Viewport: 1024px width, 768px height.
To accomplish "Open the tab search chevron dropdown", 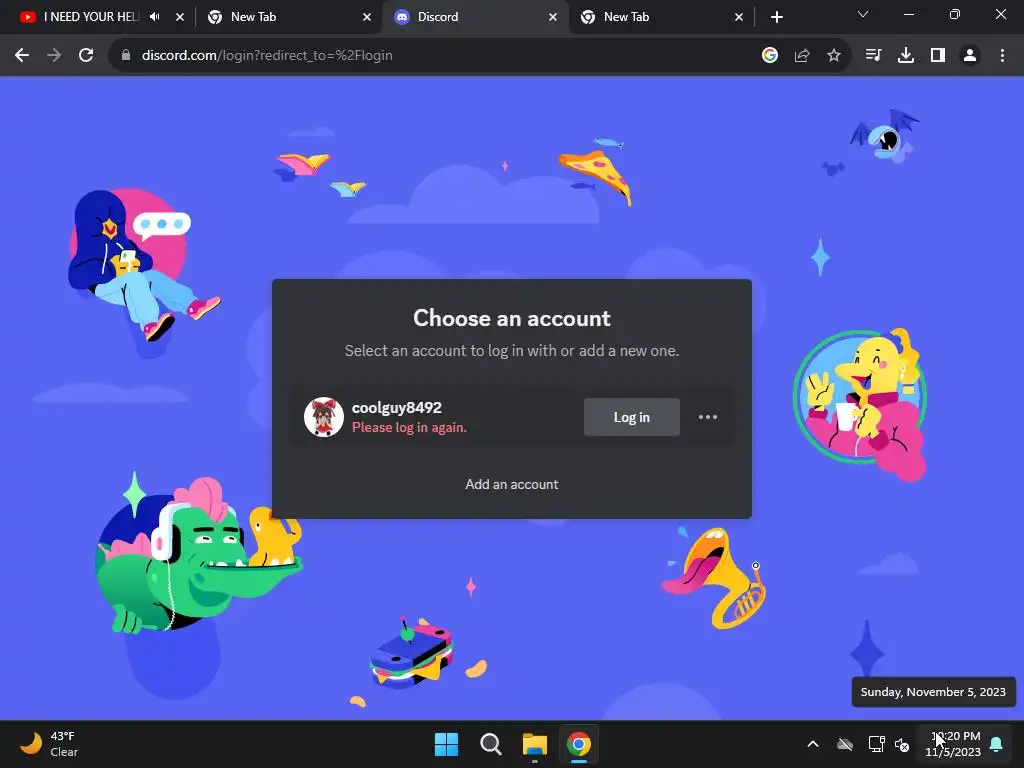I will tap(863, 14).
